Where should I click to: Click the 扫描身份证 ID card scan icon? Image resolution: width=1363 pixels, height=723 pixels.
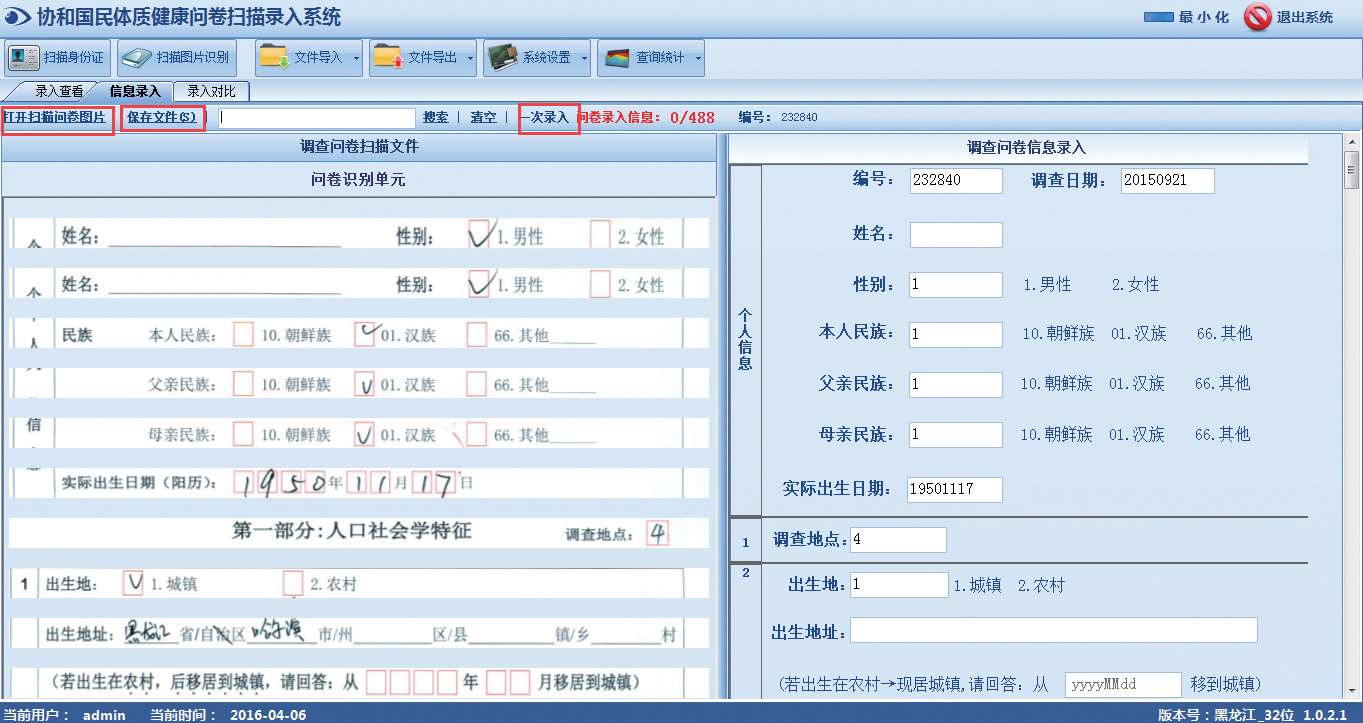click(x=24, y=58)
